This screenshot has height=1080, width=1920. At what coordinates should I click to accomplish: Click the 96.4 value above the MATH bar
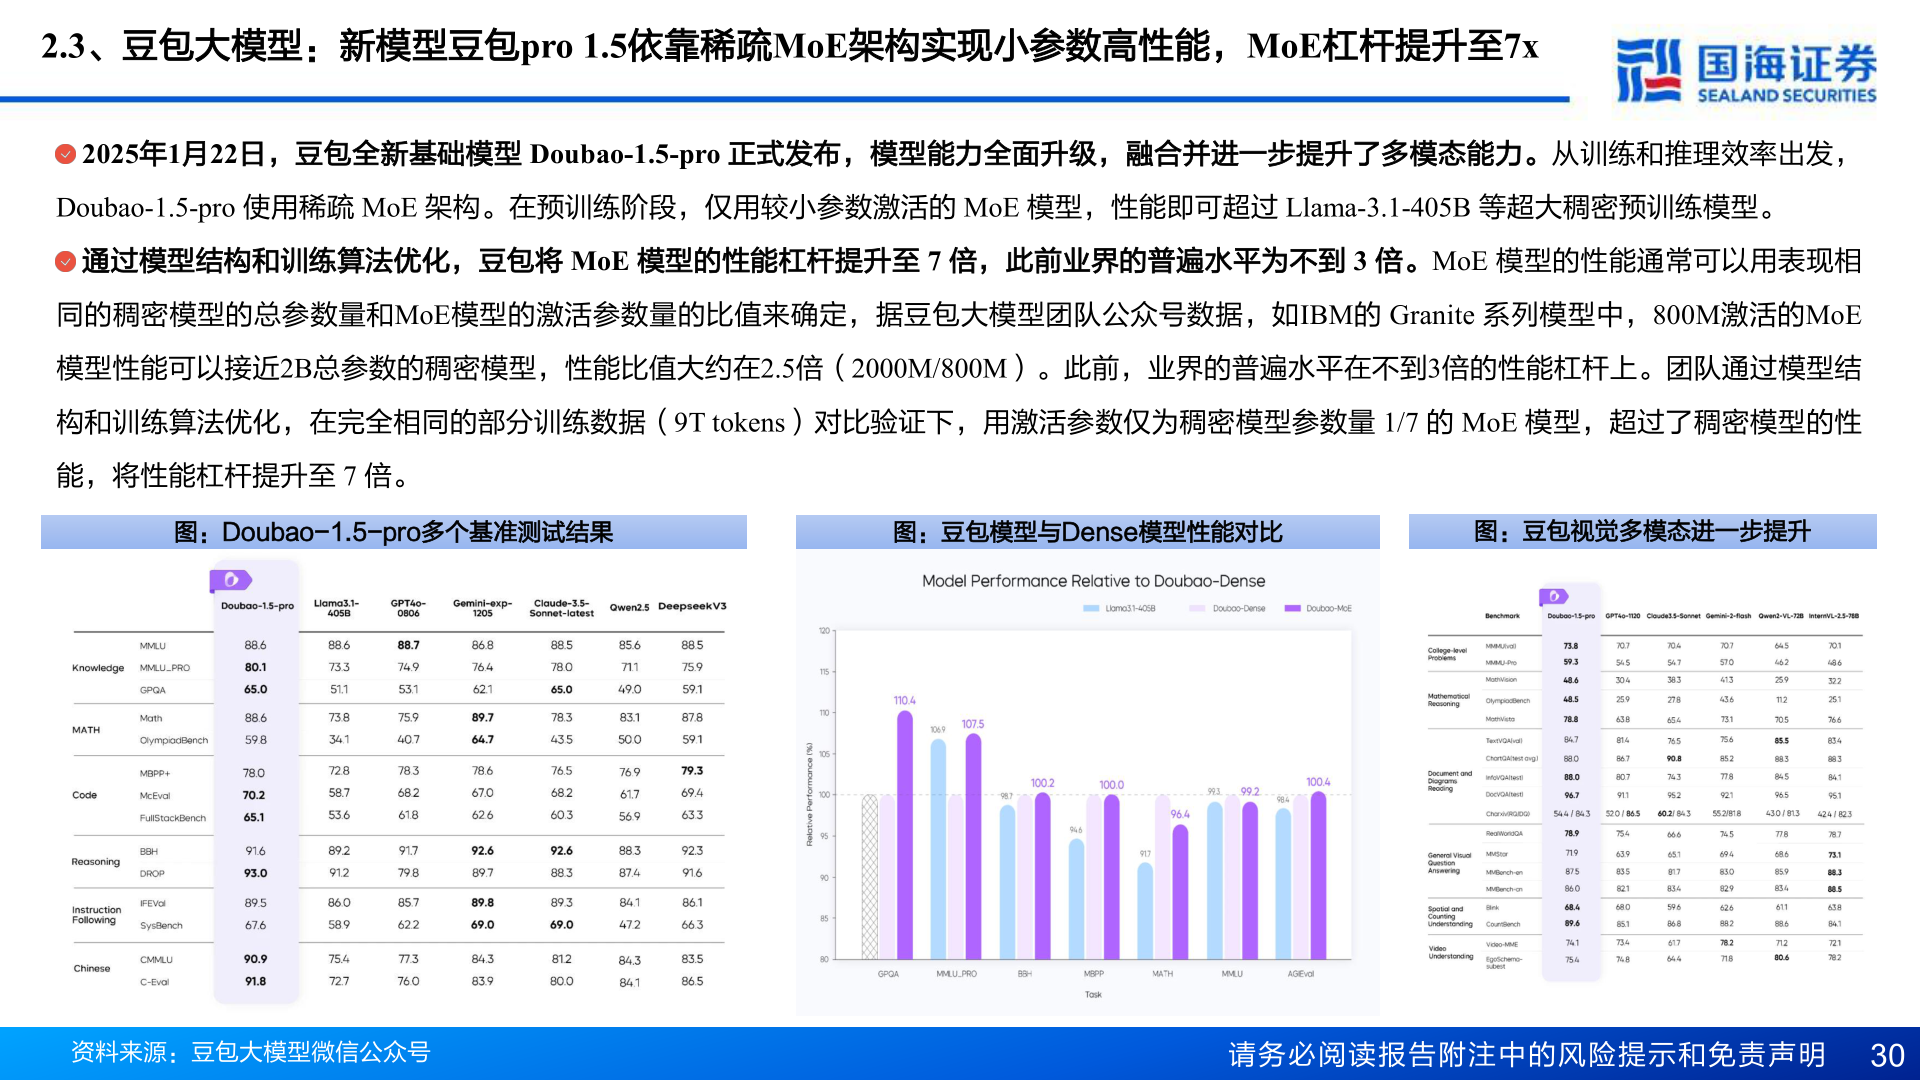click(x=1180, y=815)
